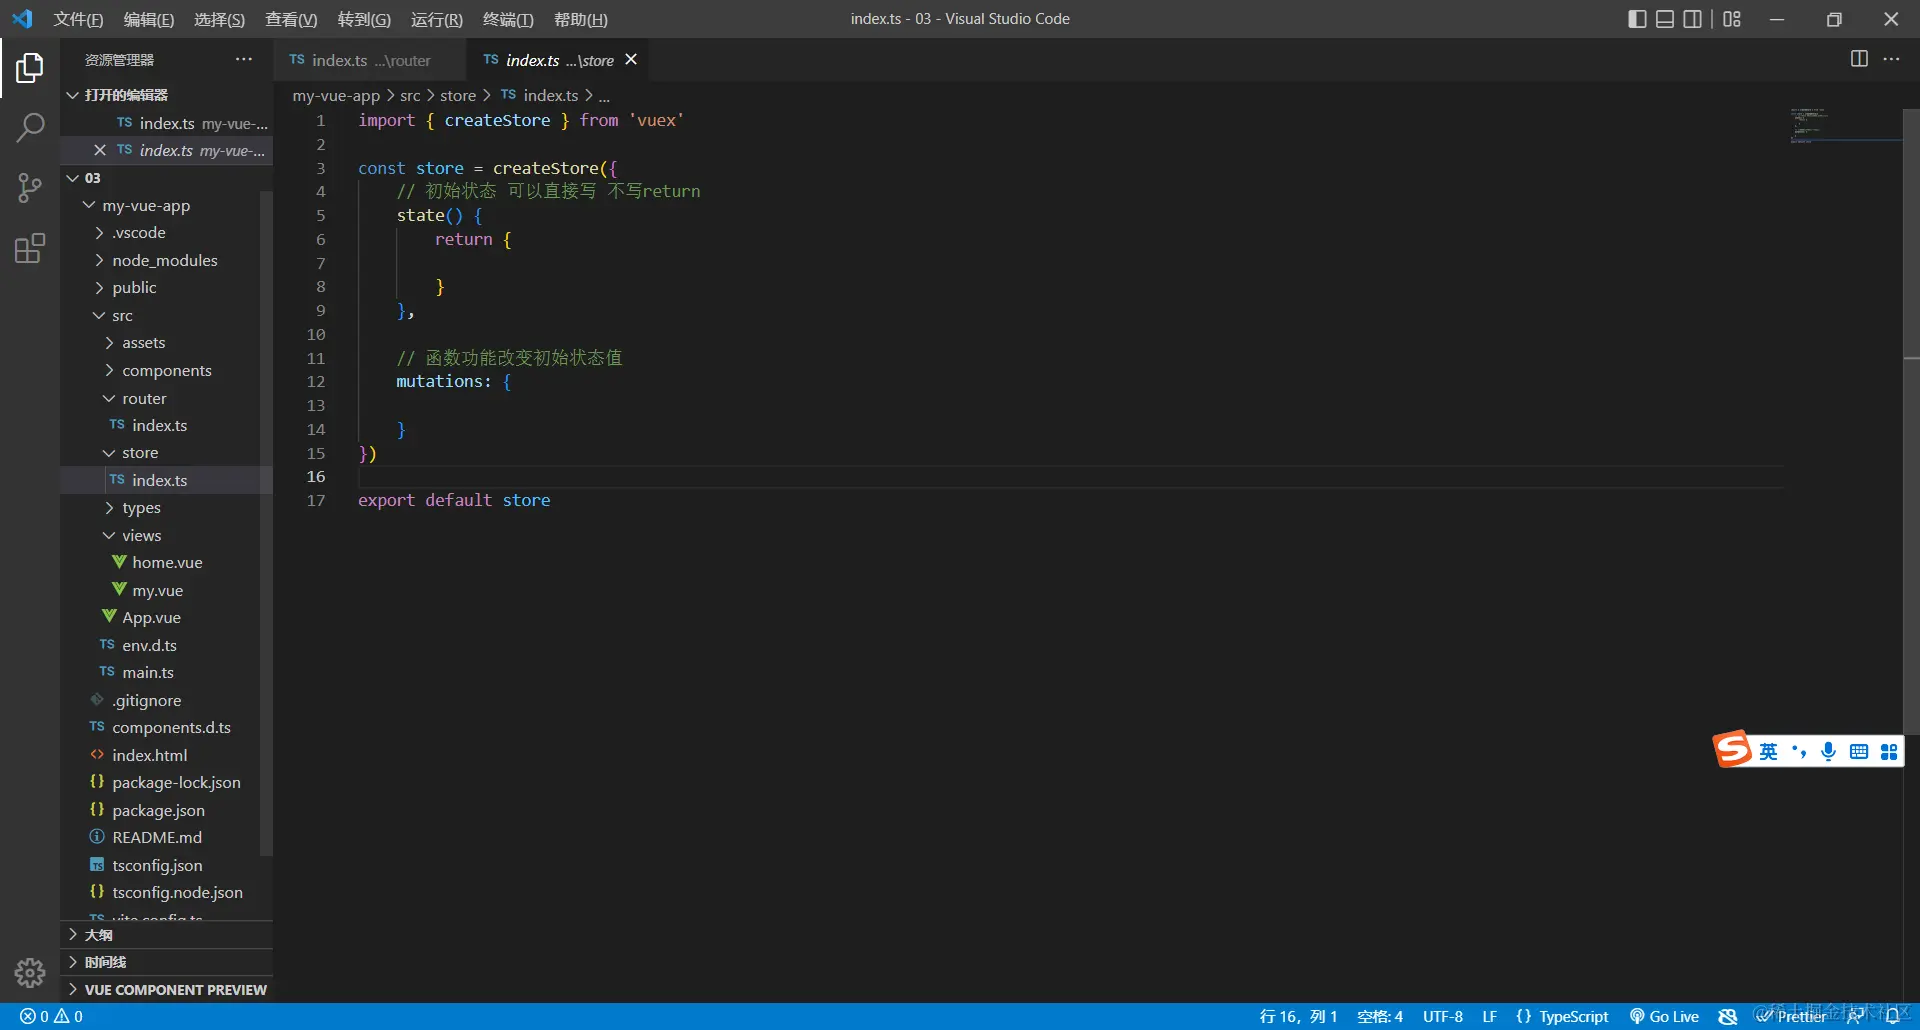Image resolution: width=1920 pixels, height=1030 pixels.
Task: Toggle Sogou punctuation mode icon
Action: coord(1799,752)
